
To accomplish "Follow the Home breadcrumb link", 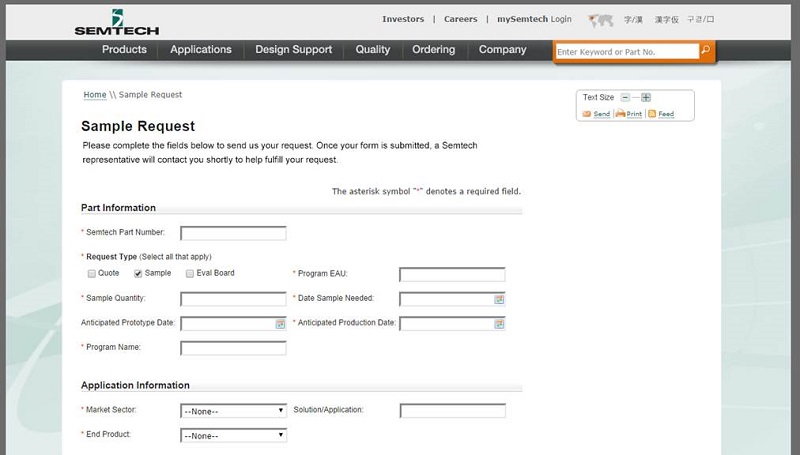I will 95,94.
